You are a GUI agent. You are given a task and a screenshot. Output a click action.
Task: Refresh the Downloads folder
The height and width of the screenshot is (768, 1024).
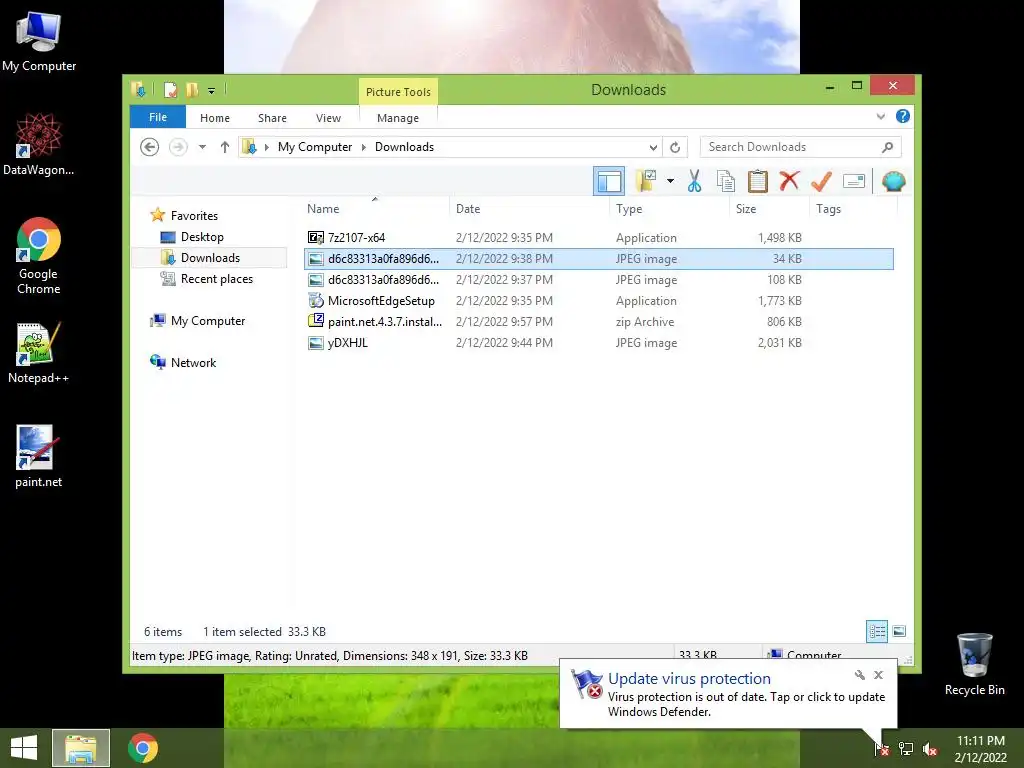click(675, 148)
